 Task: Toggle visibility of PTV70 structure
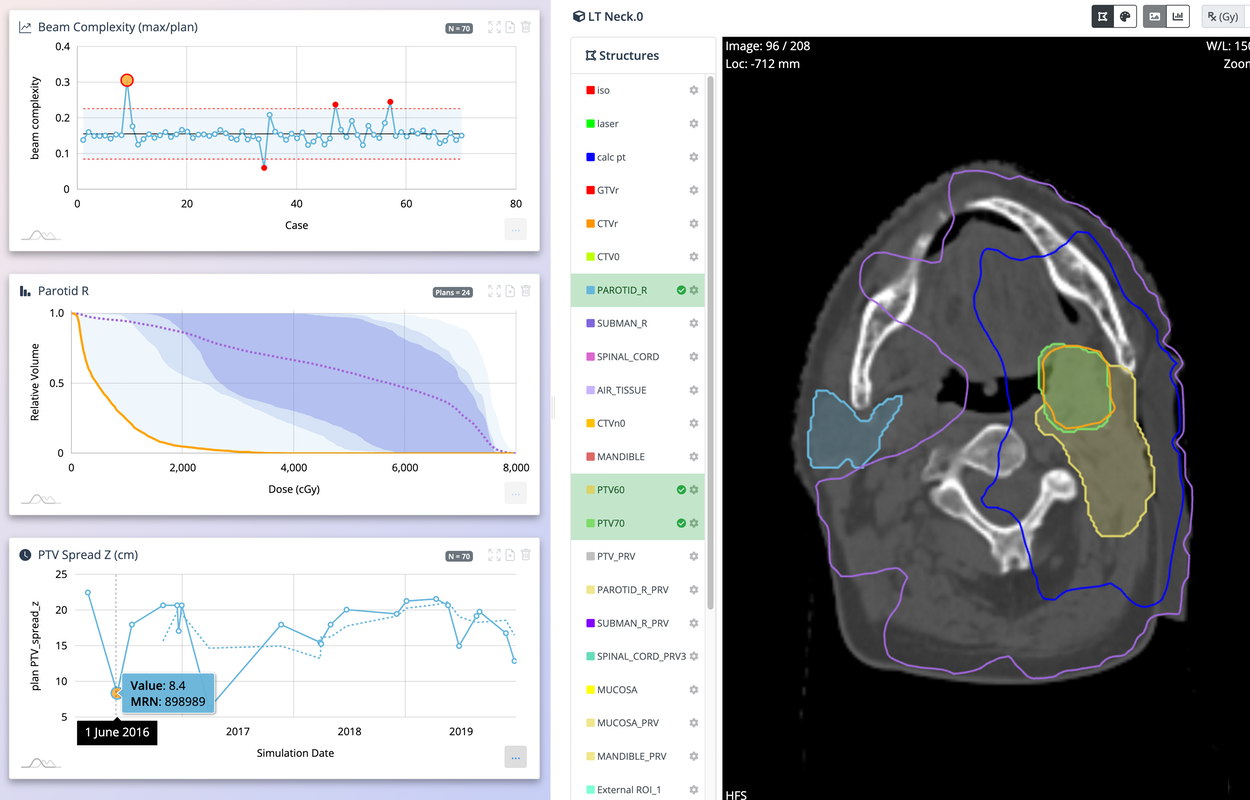[x=681, y=523]
